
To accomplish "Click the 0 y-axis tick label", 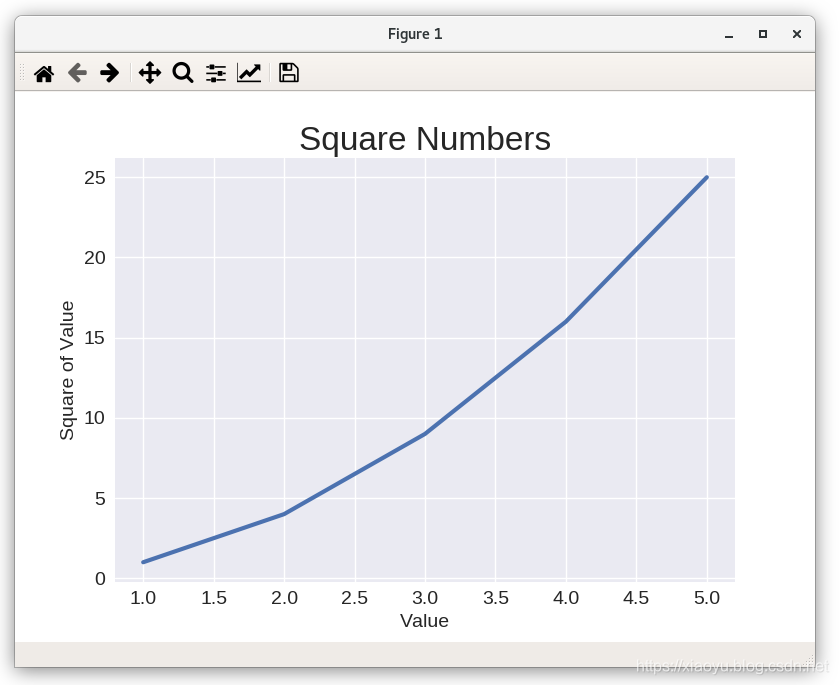I will coord(100,579).
